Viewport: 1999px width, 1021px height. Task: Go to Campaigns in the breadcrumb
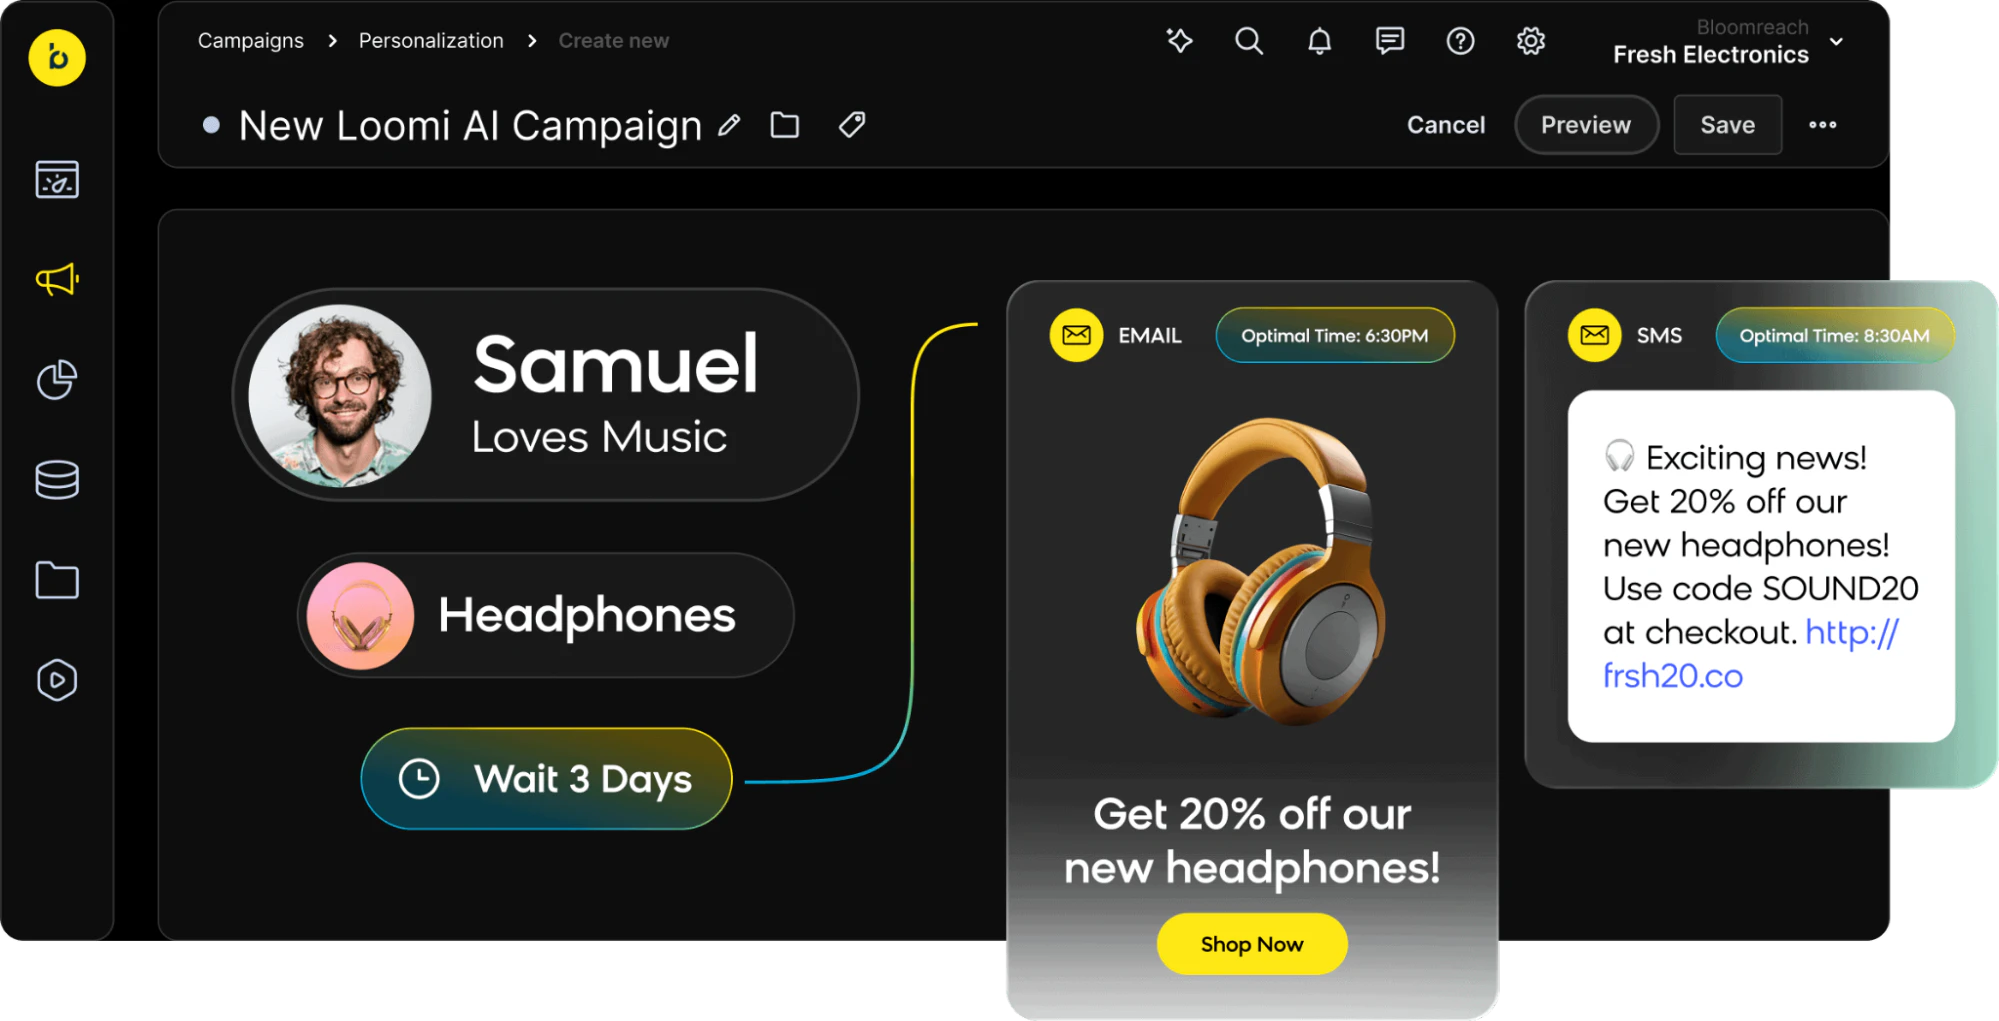click(250, 40)
